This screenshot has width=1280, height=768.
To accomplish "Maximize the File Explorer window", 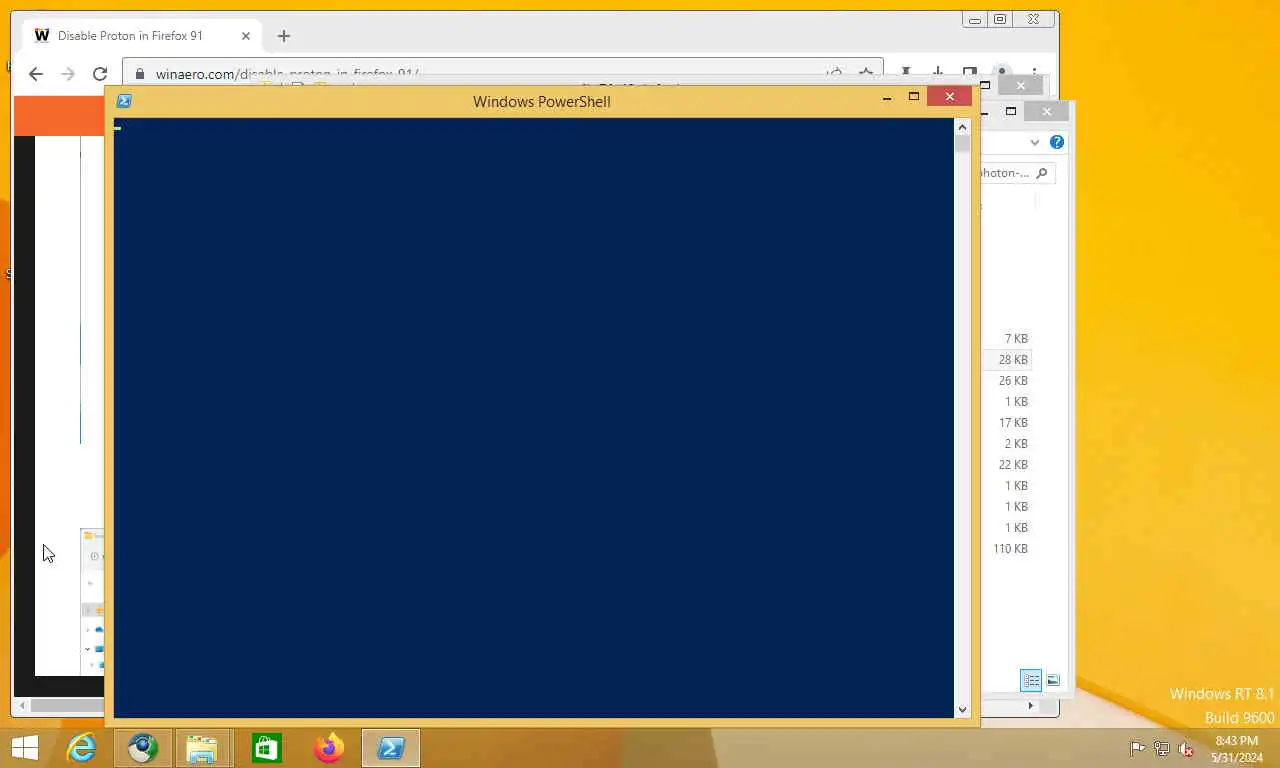I will click(x=1011, y=111).
